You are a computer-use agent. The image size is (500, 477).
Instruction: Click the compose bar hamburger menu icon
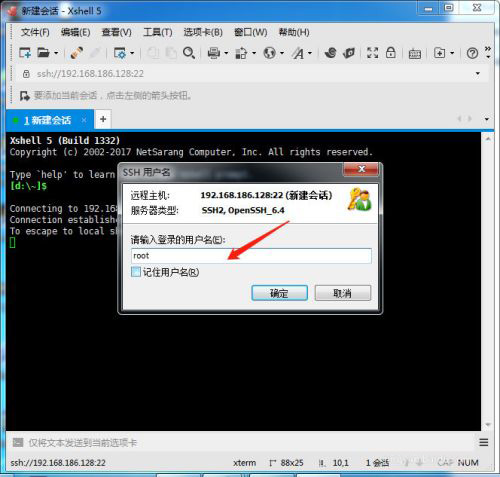coord(484,442)
